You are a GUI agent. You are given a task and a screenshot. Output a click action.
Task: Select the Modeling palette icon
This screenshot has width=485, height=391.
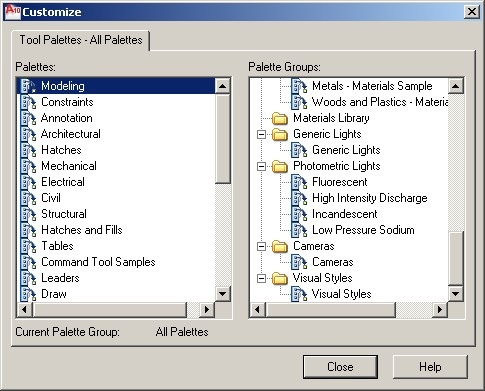click(x=28, y=86)
